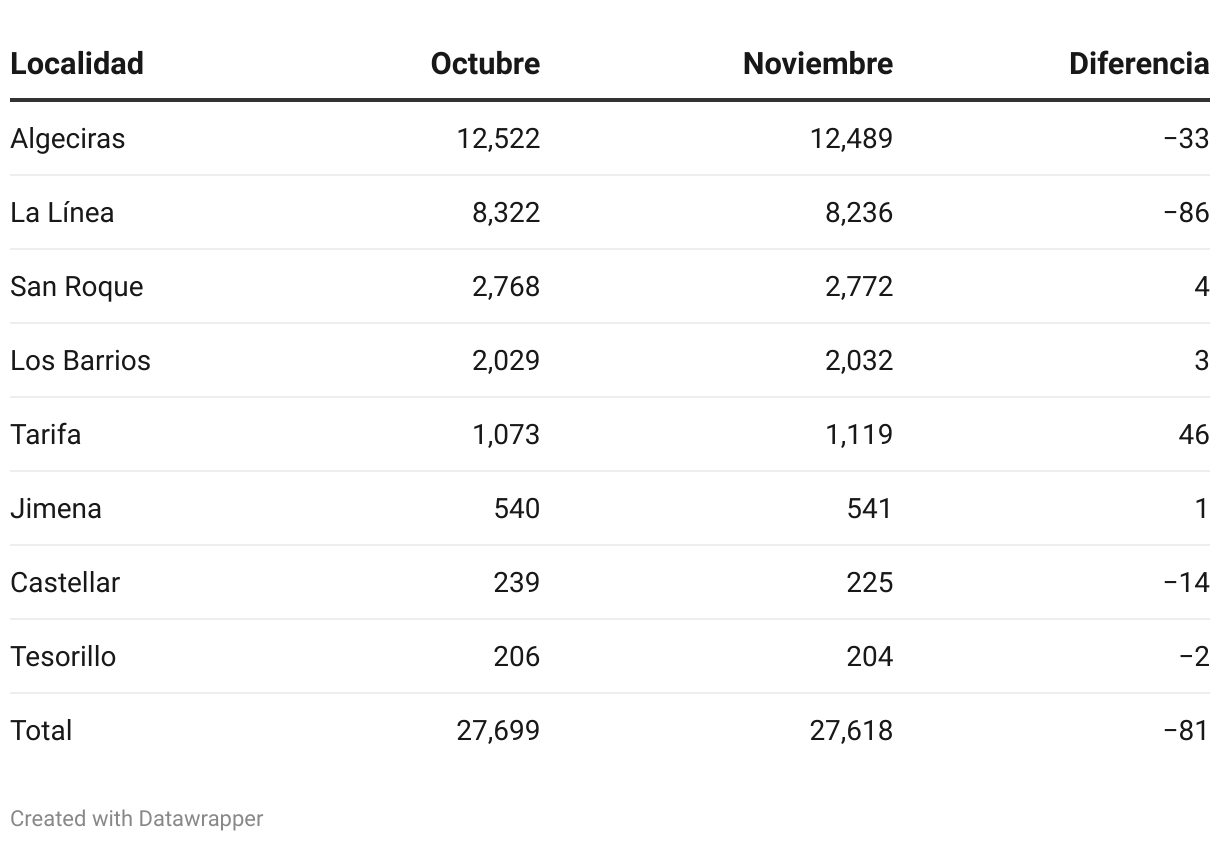Select the Total row label

pyautogui.click(x=41, y=730)
